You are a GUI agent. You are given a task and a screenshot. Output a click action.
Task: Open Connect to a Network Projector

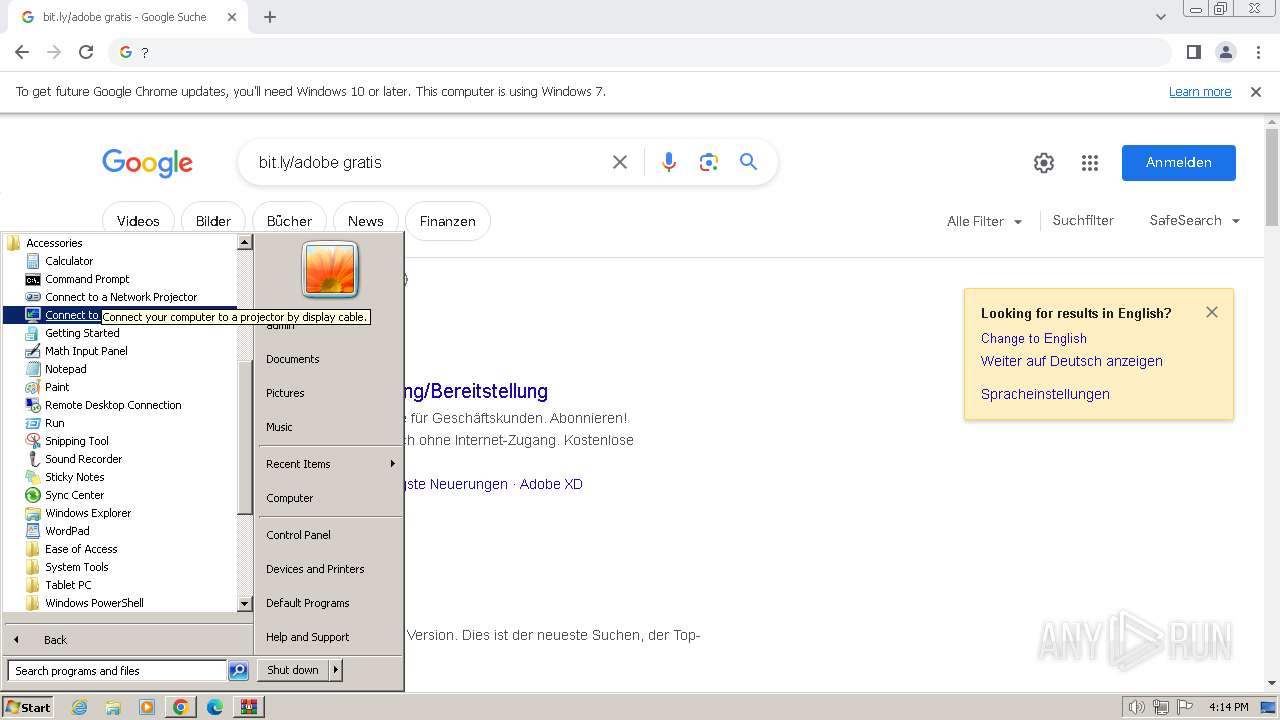[x=121, y=297]
